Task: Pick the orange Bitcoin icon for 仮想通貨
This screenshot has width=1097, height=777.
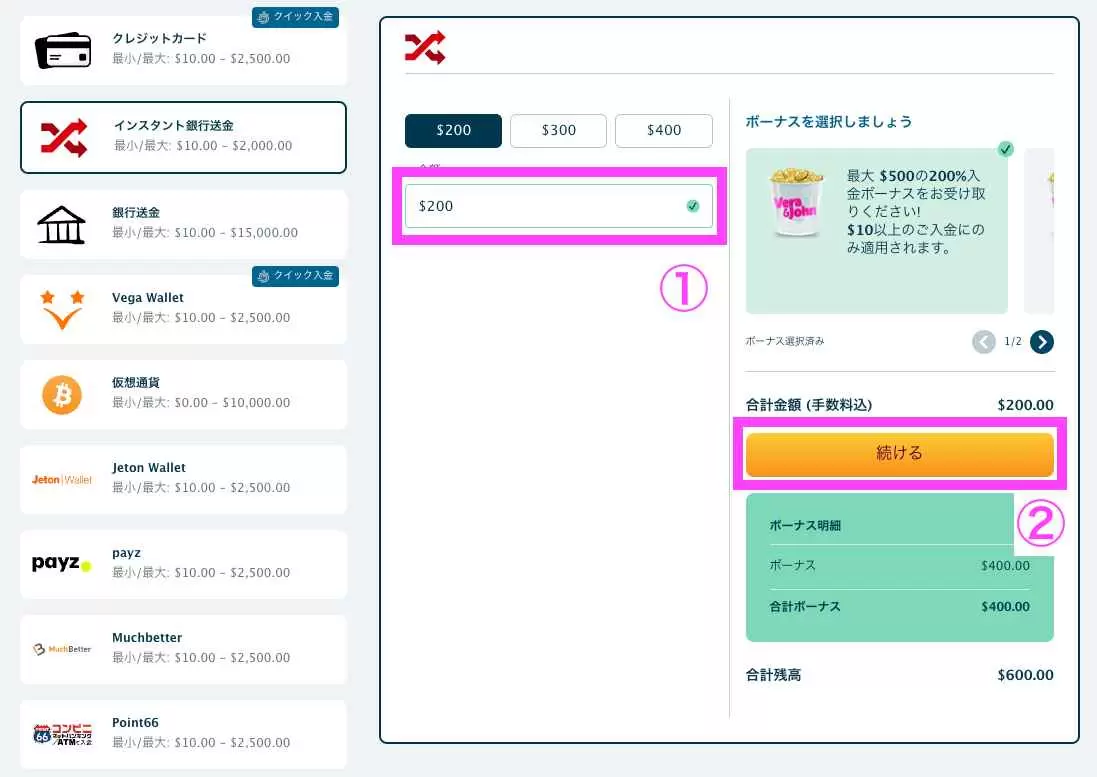Action: [62, 395]
